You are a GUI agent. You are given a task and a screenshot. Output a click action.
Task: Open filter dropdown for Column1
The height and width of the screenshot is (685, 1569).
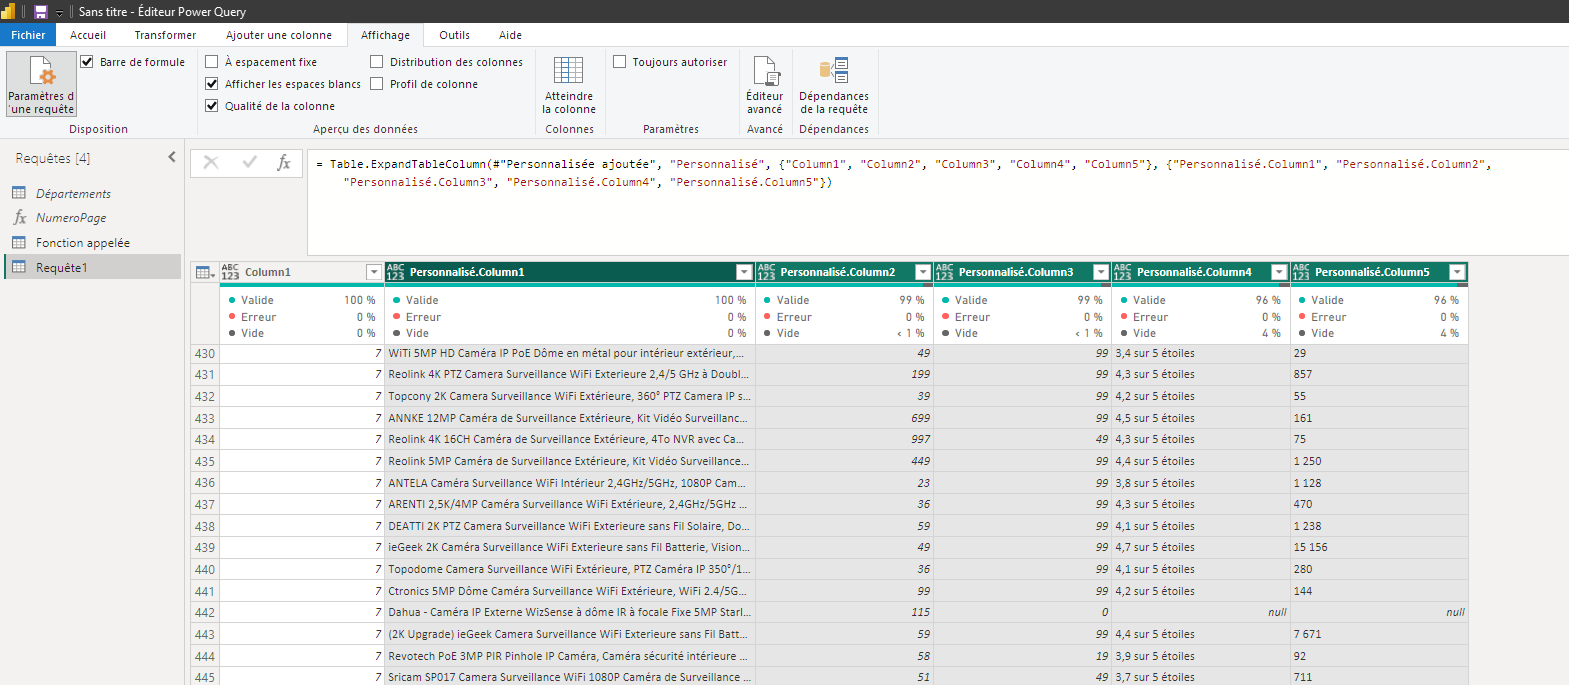click(374, 272)
